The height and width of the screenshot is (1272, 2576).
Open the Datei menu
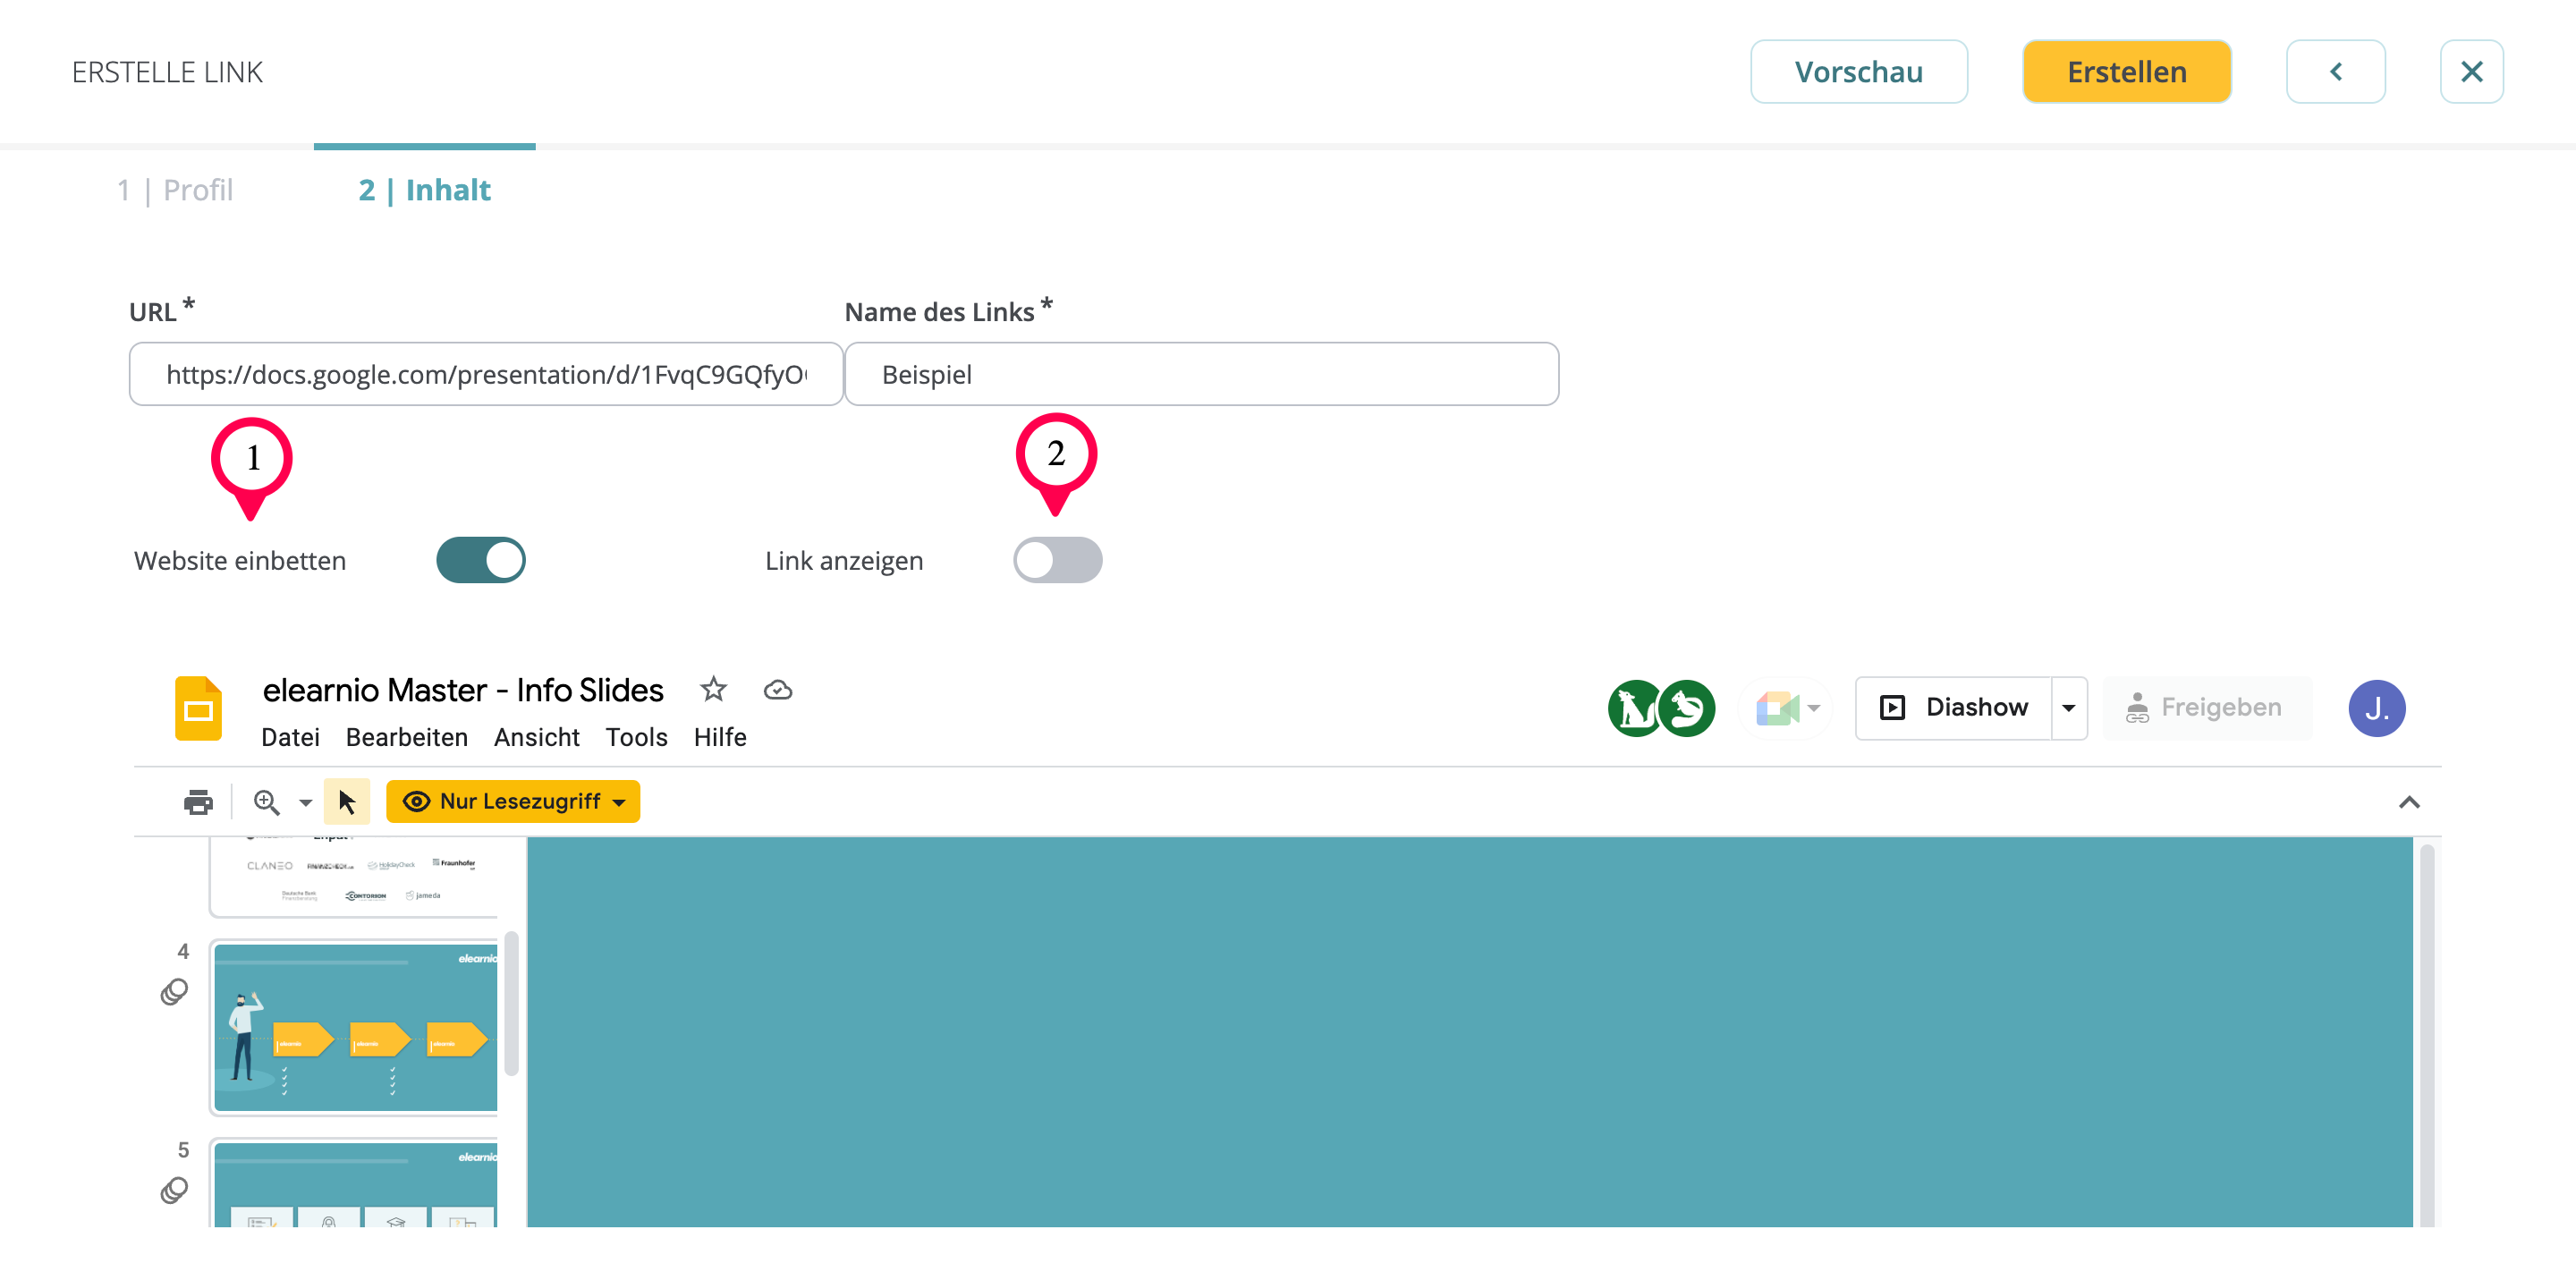(x=290, y=737)
